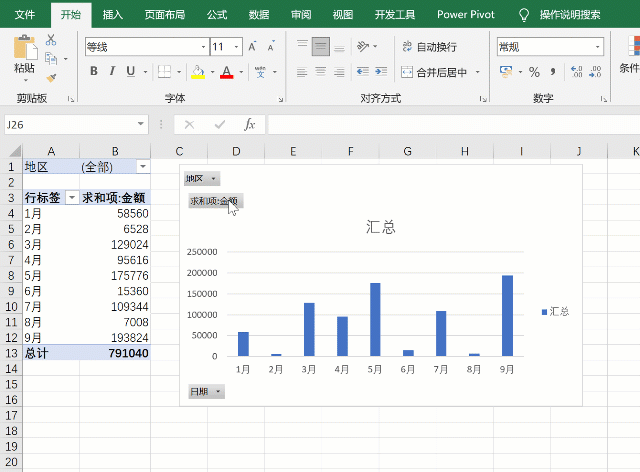Increase indent icon
Image resolution: width=640 pixels, height=472 pixels.
pyautogui.click(x=381, y=72)
